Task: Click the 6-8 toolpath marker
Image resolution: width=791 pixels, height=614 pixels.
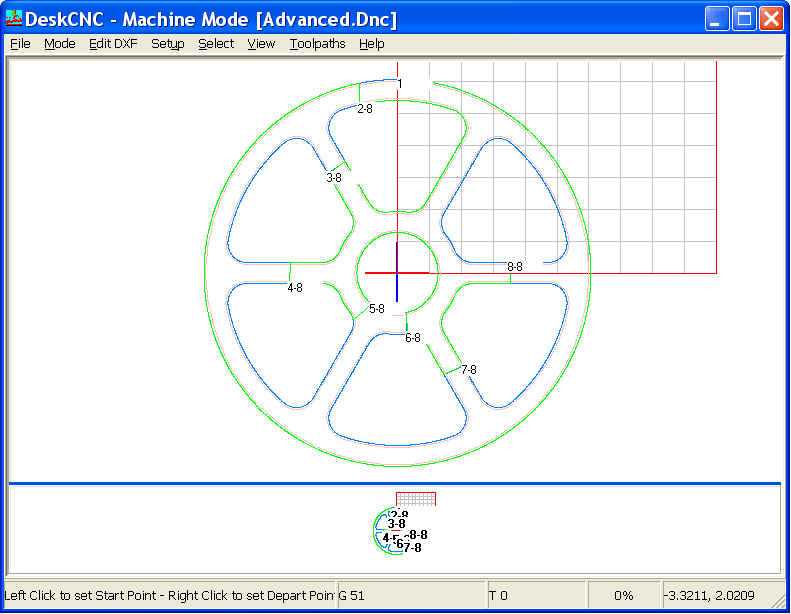Action: 413,338
